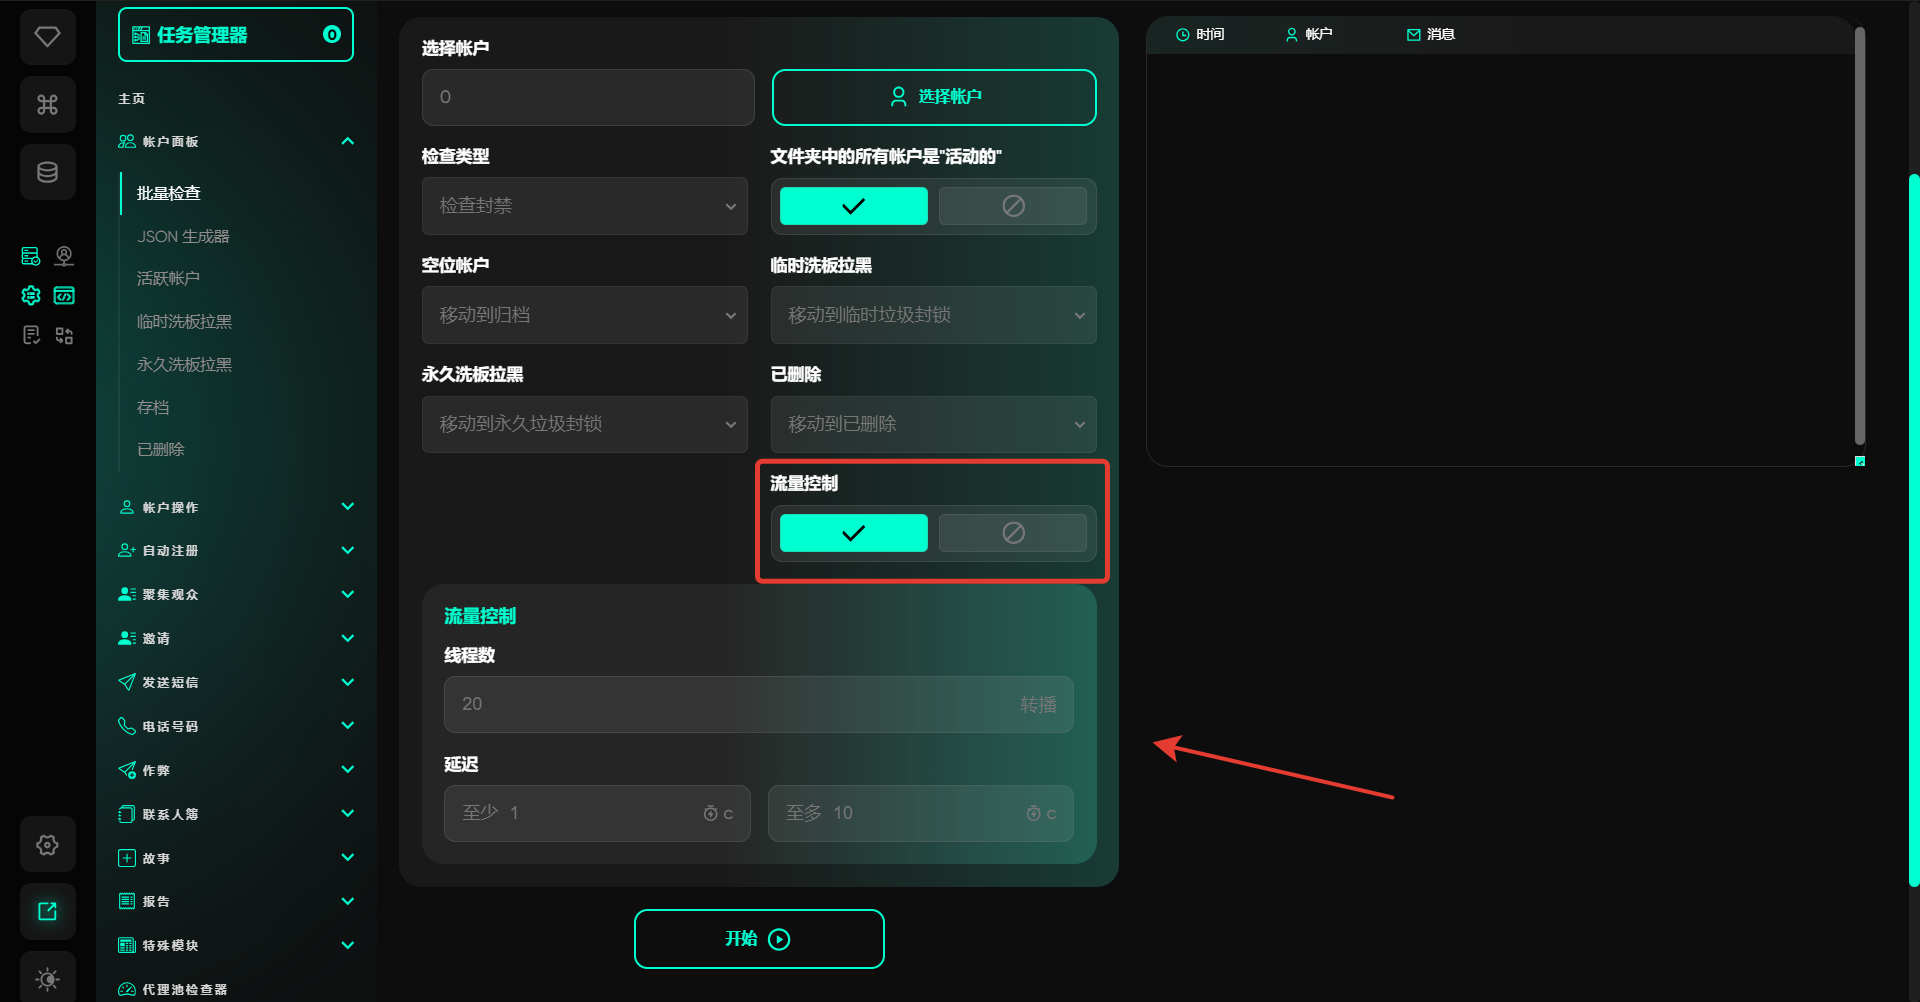1920x1002 pixels.
Task: Click the diamond icon in the left rail
Action: click(x=47, y=37)
